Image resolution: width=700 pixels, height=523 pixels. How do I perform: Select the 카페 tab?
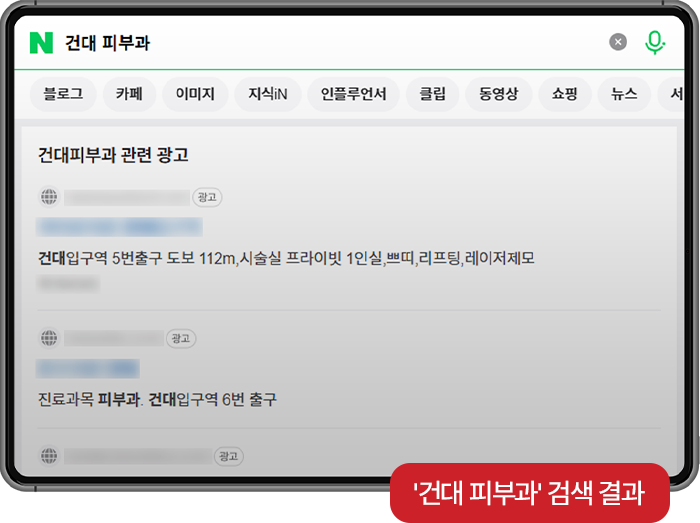pos(129,94)
